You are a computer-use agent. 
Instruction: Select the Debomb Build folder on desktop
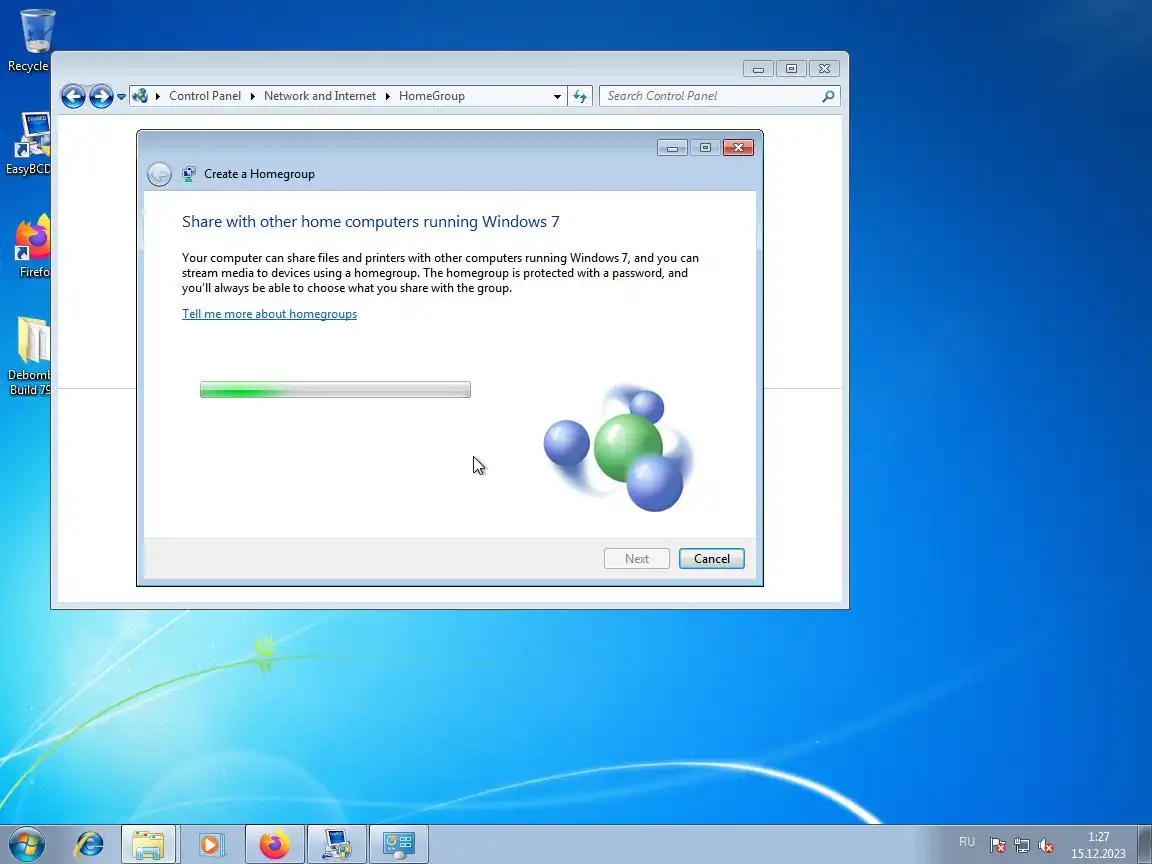tap(29, 356)
